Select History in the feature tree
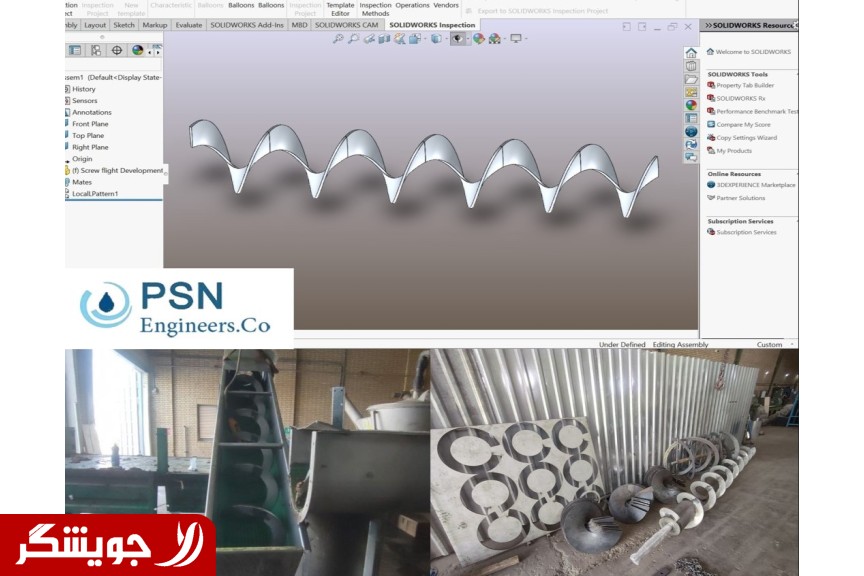Viewport: 864px width, 576px height. tap(84, 89)
